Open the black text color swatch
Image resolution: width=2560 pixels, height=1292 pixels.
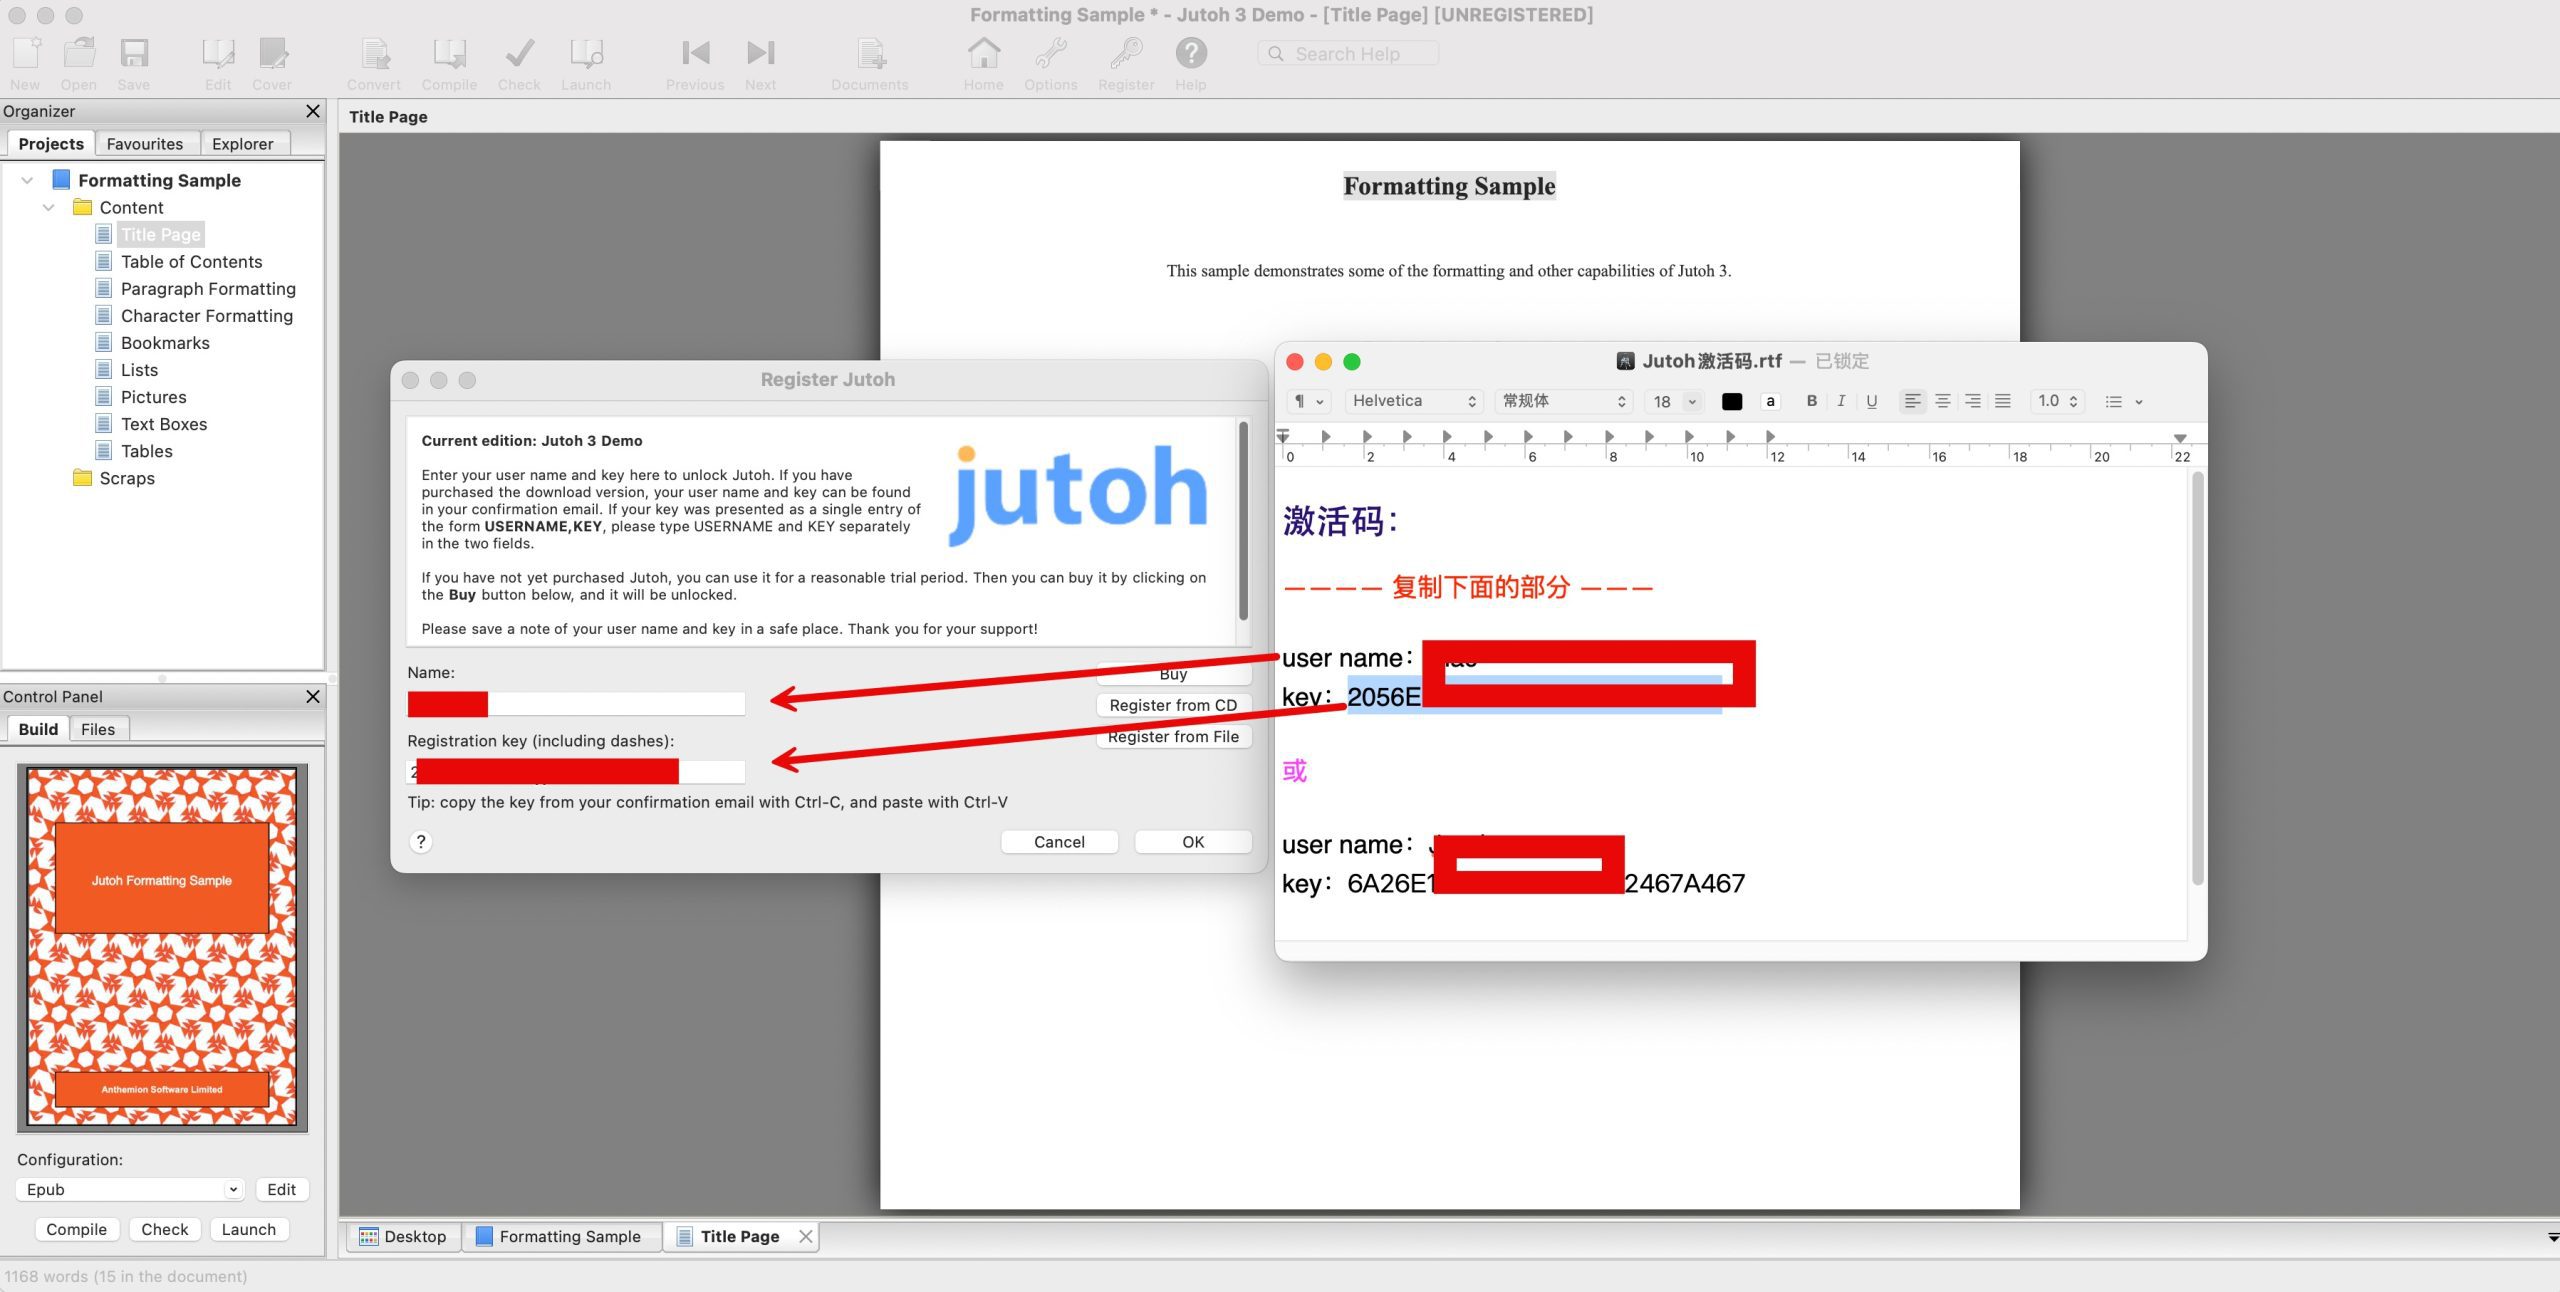(x=1731, y=401)
